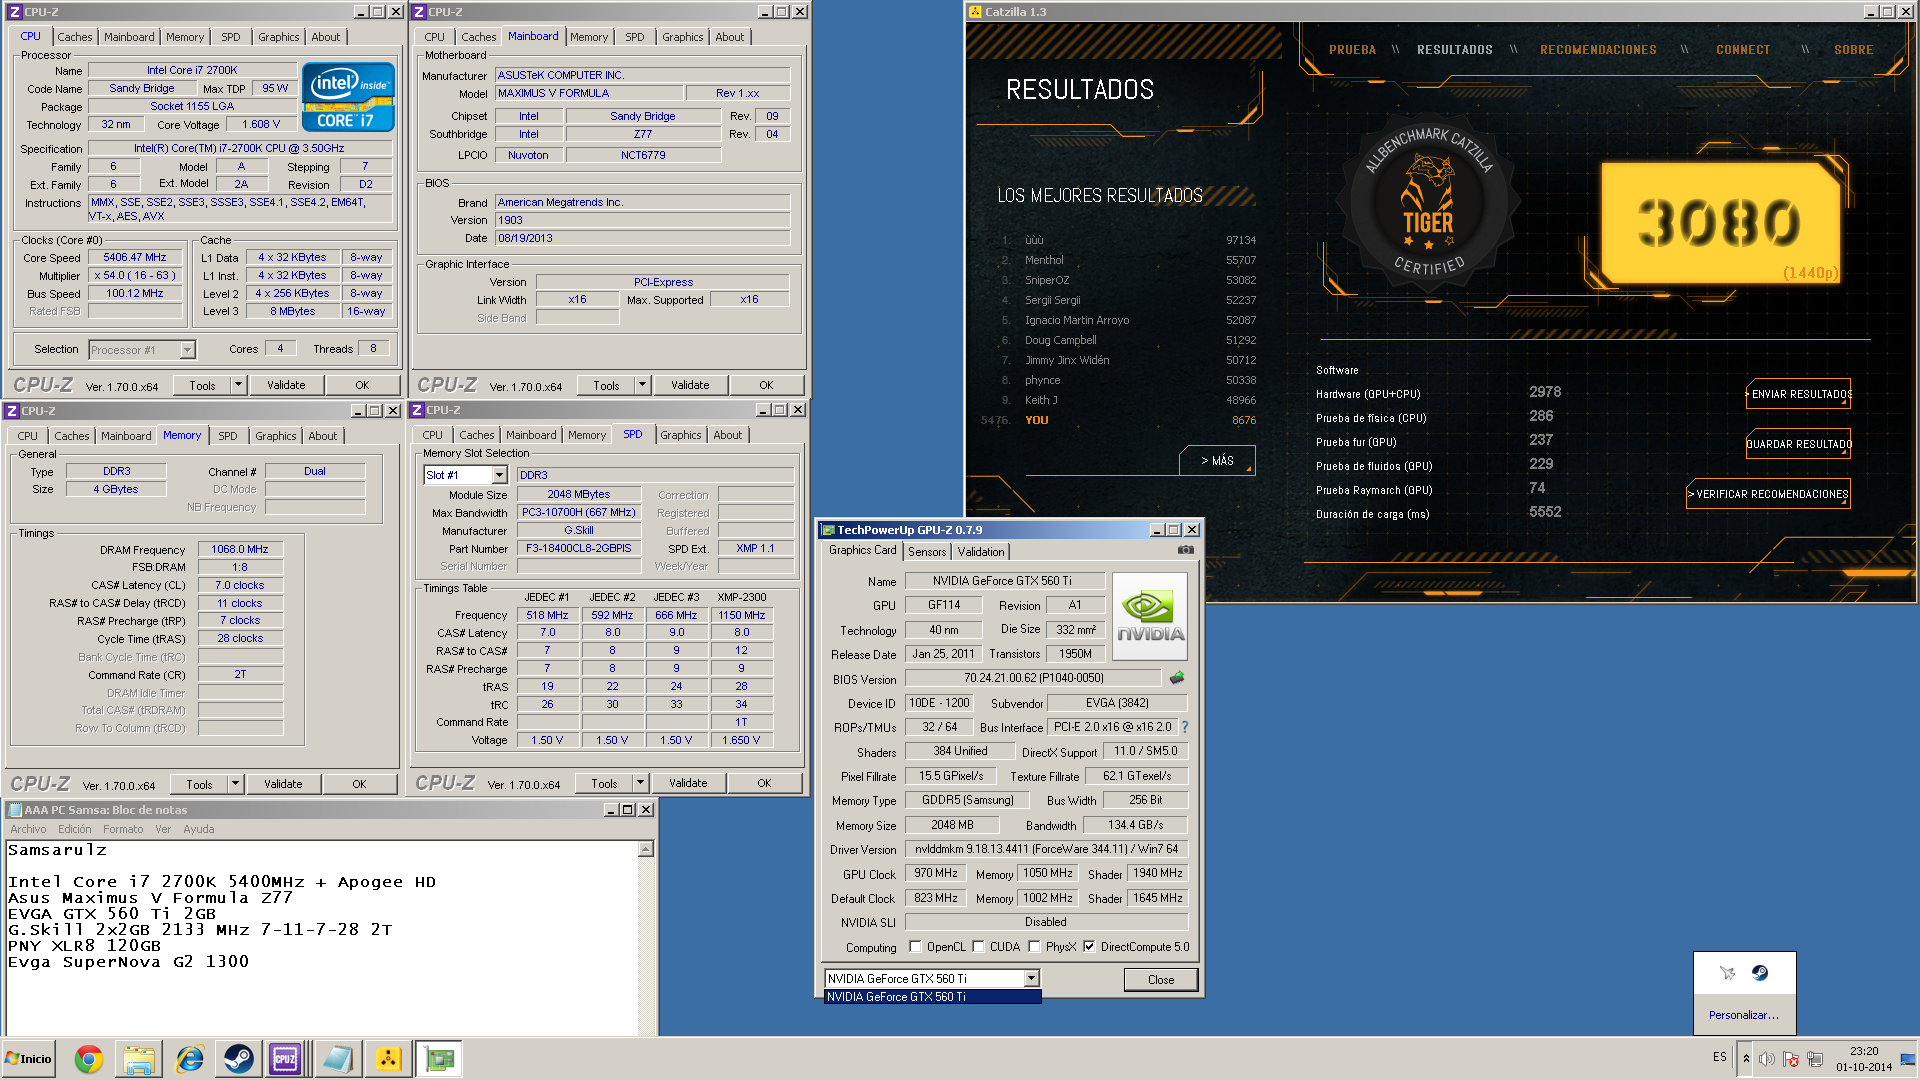Click Bus Interface question mark in GPU-Z
The image size is (1920, 1080).
pos(1185,727)
